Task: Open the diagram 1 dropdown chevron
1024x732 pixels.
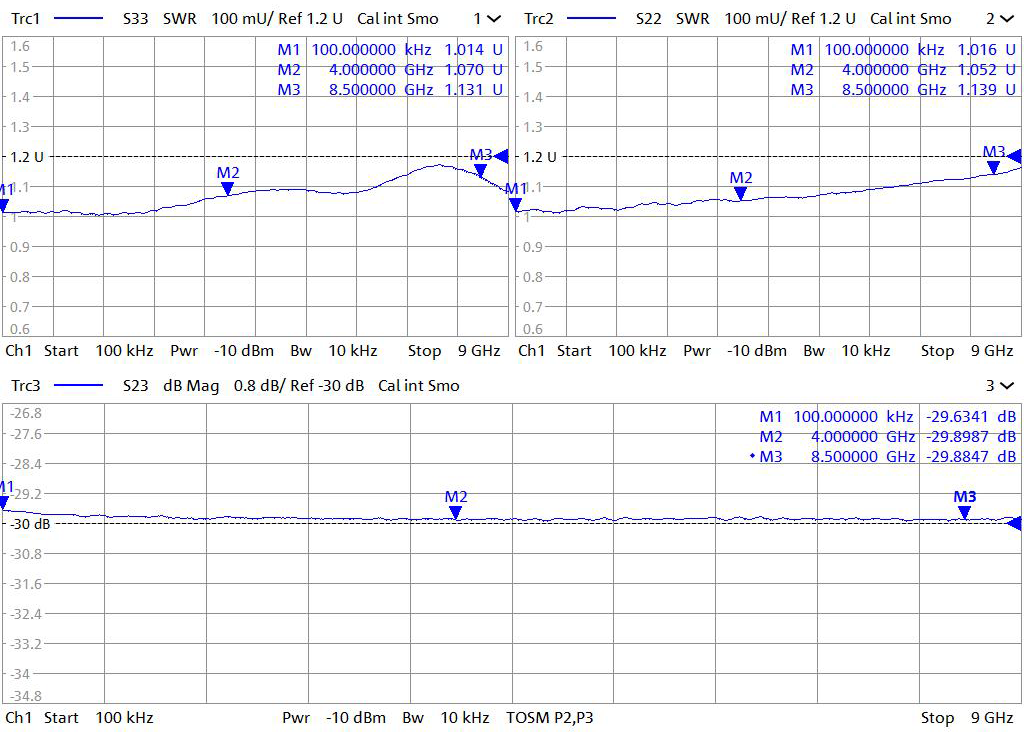Action: coord(494,18)
